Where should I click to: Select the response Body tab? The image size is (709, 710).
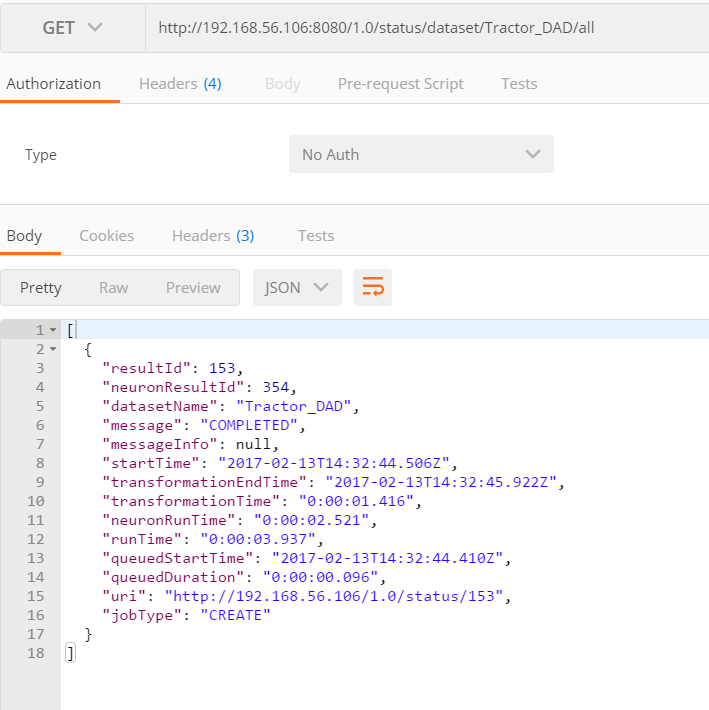(x=24, y=236)
